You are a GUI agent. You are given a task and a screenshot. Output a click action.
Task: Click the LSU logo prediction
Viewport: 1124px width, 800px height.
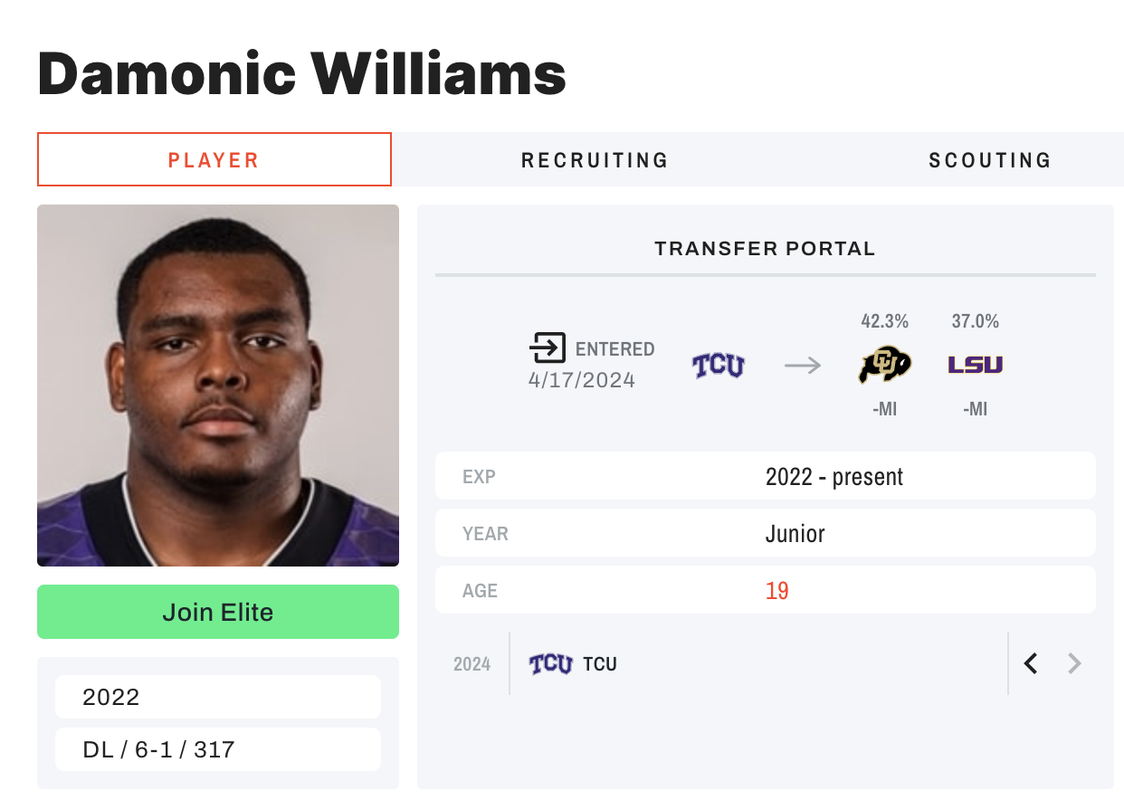[975, 365]
